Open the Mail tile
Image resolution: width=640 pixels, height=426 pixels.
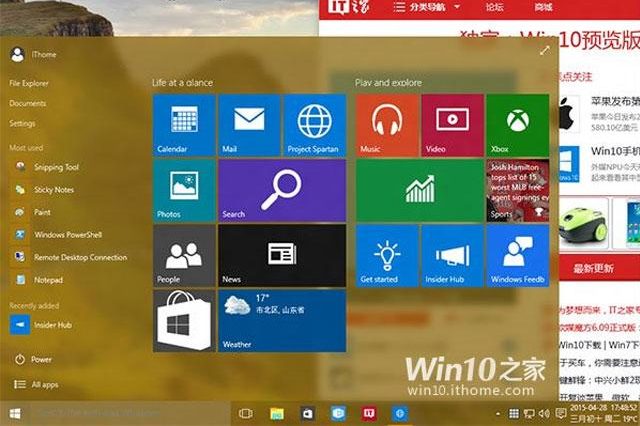coord(249,125)
